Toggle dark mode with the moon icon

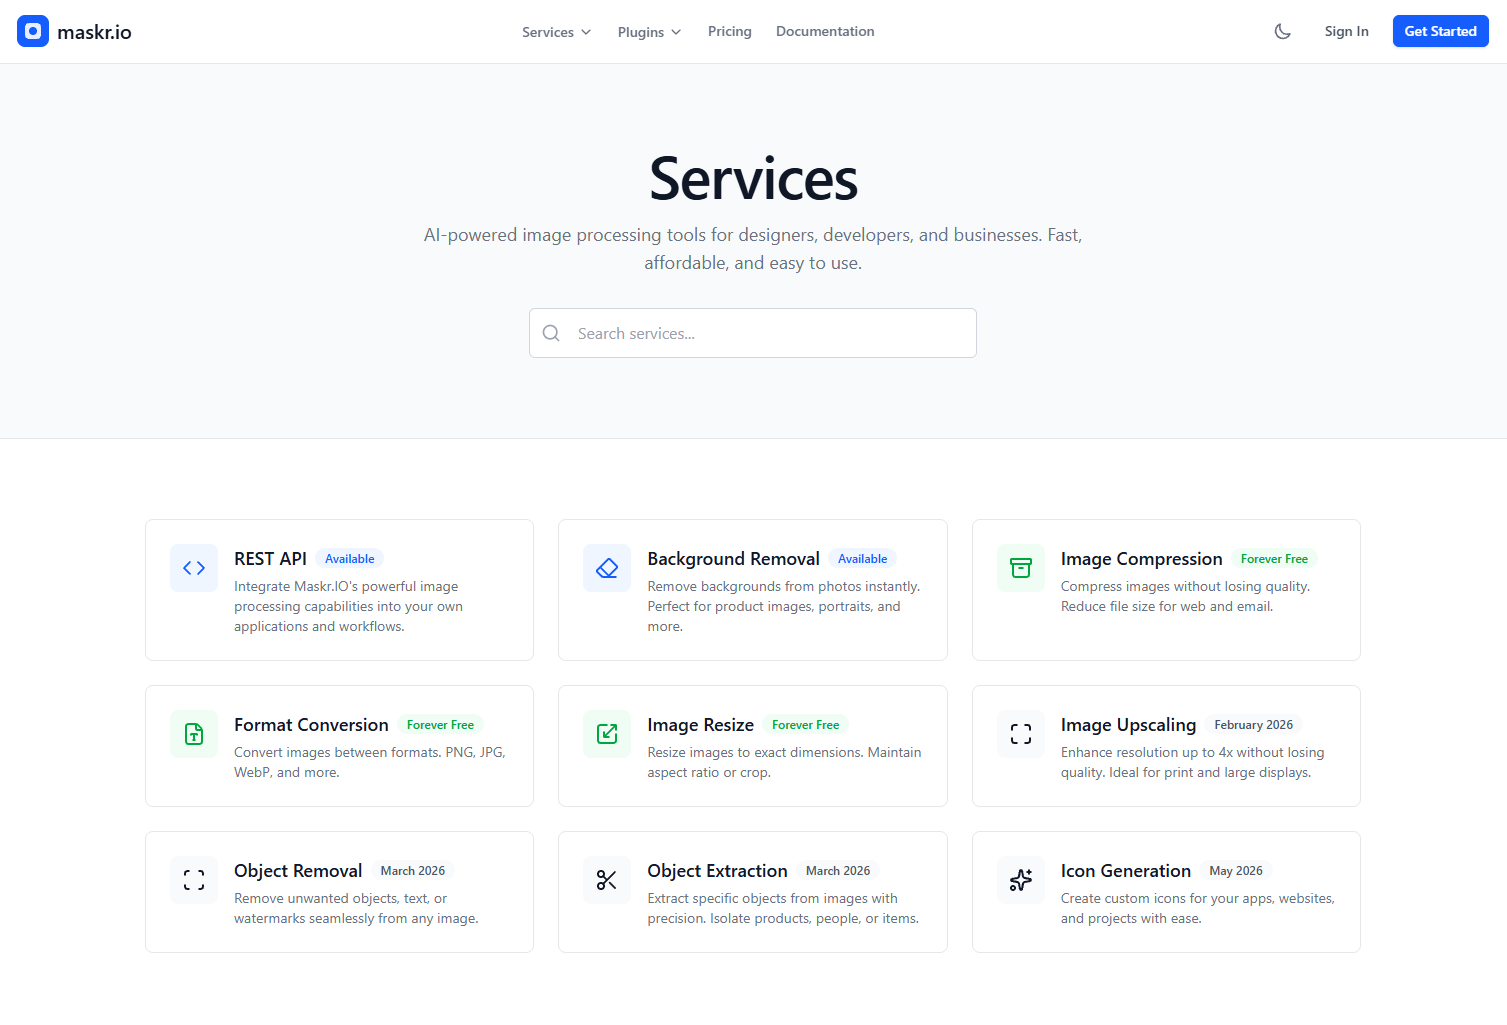1282,31
